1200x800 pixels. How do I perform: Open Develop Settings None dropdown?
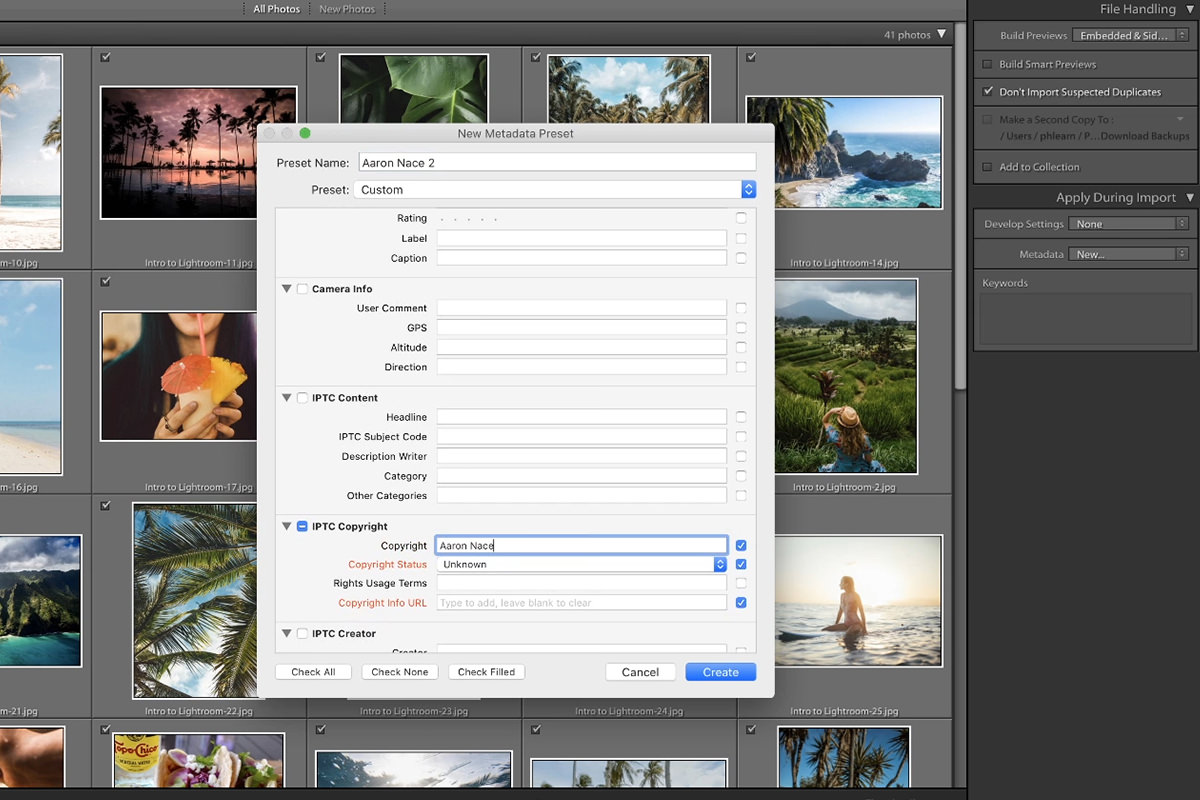(x=1128, y=224)
